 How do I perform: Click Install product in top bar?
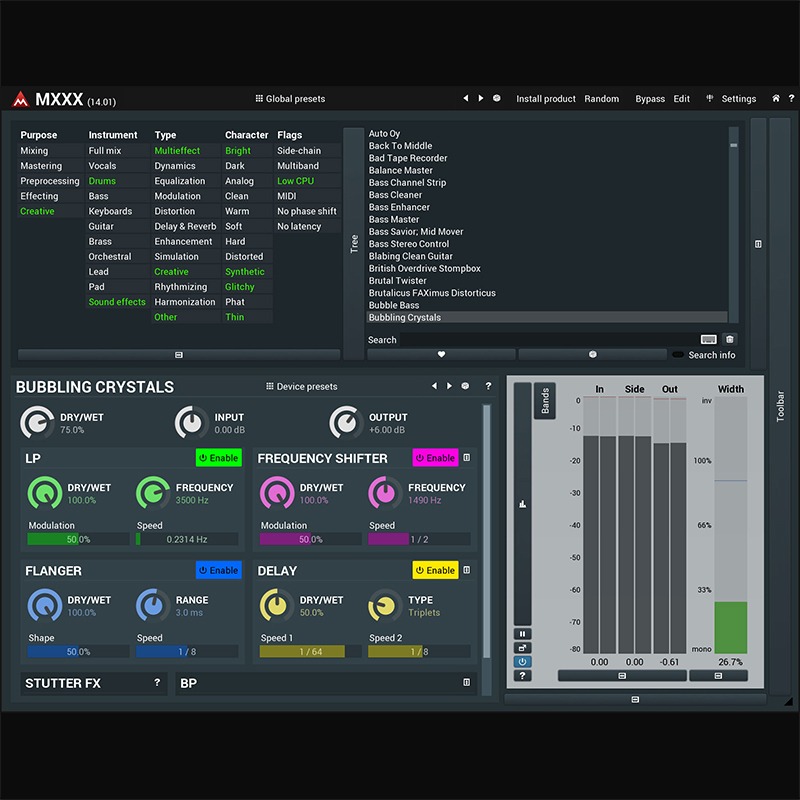pos(545,98)
